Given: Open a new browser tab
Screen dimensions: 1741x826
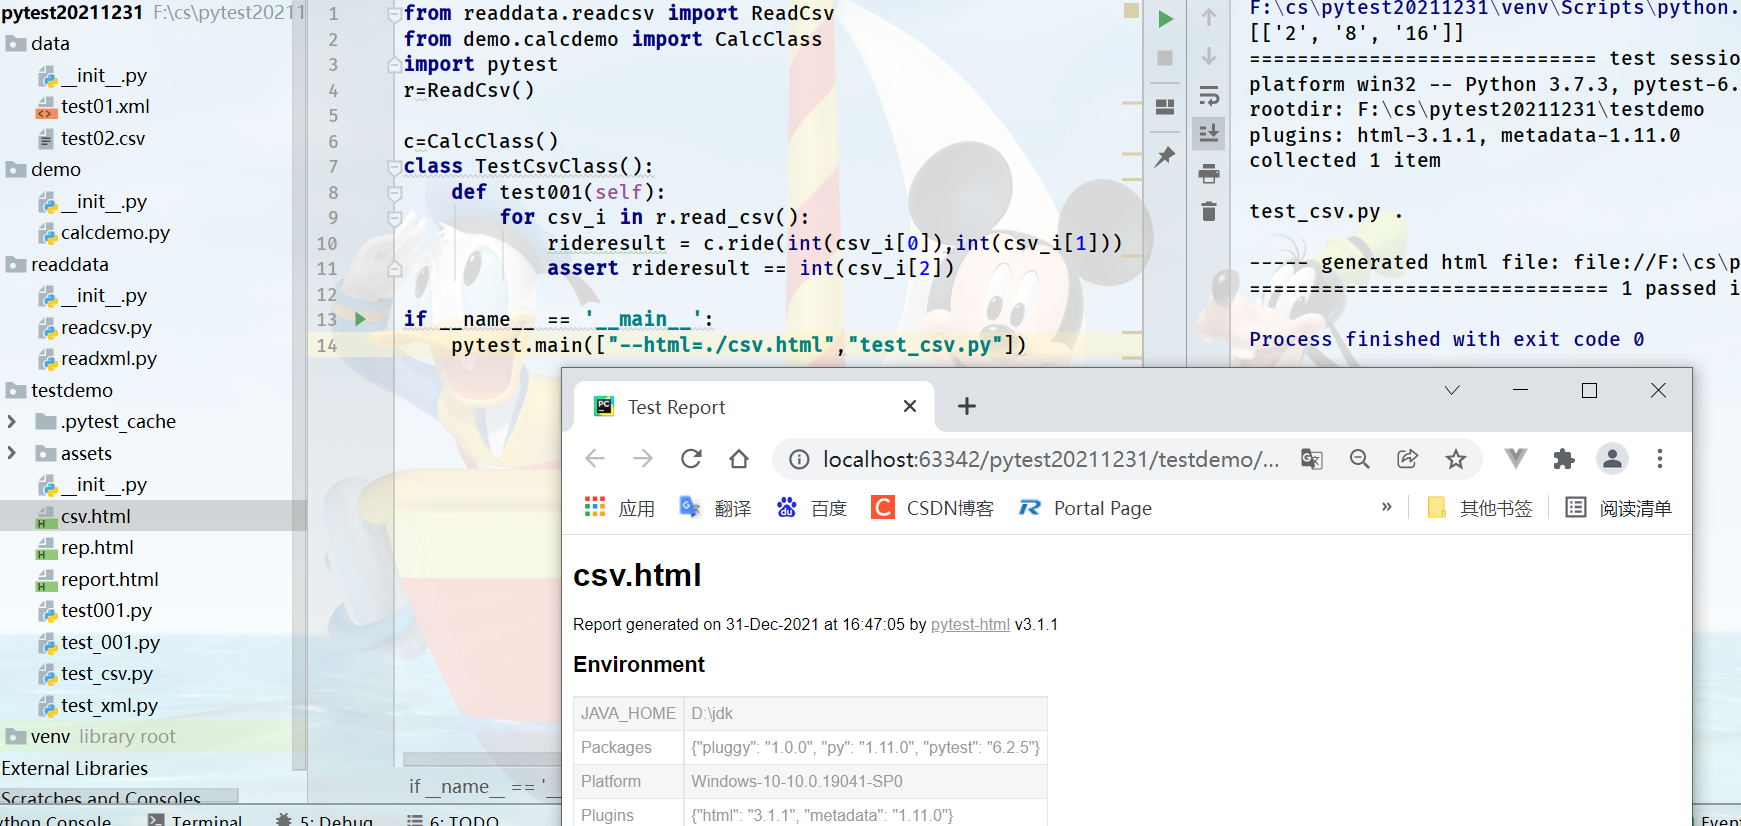Looking at the screenshot, I should point(966,406).
